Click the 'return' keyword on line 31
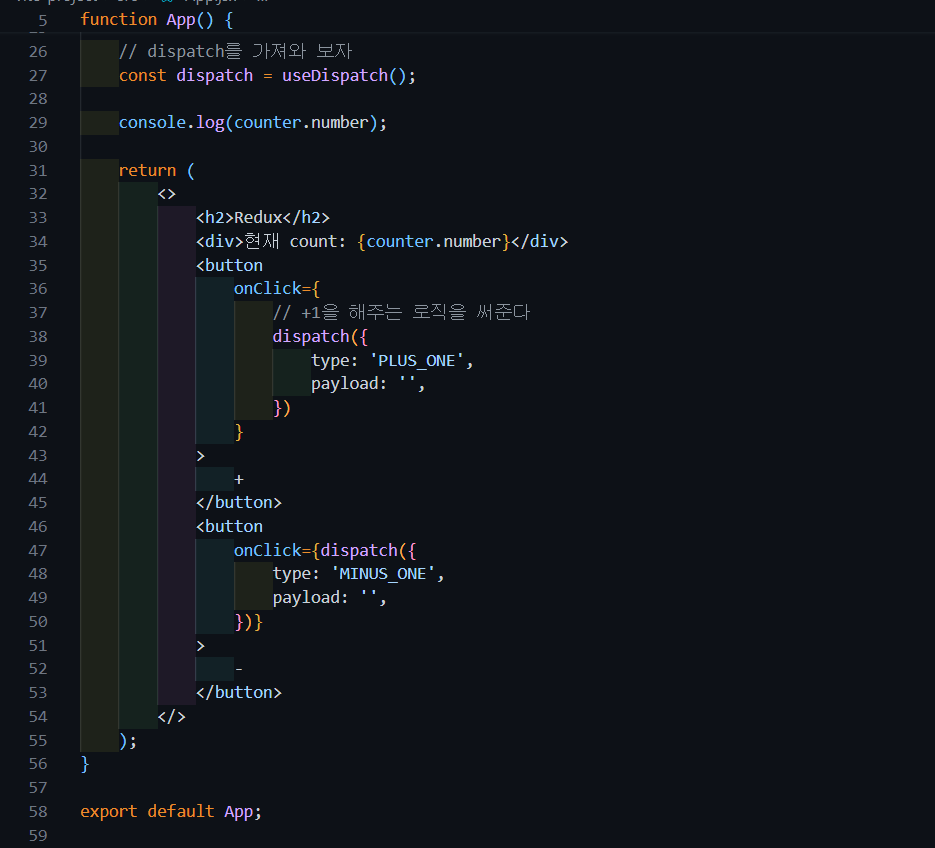 tap(147, 171)
